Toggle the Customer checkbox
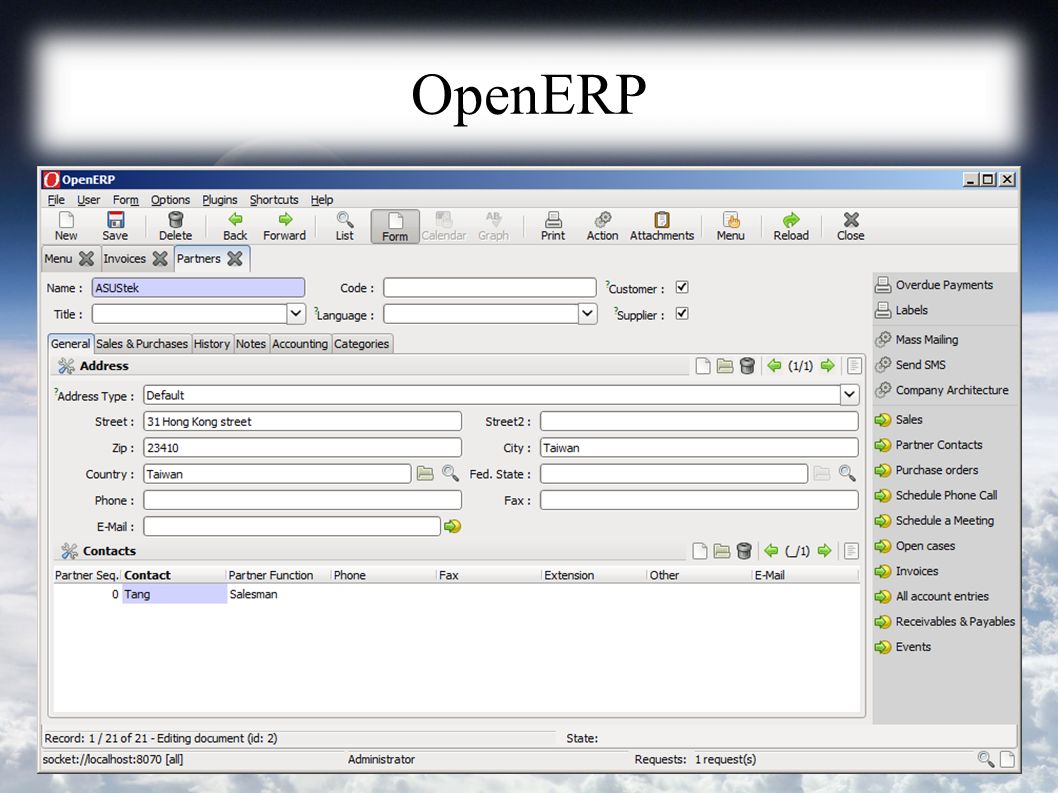 (x=682, y=288)
